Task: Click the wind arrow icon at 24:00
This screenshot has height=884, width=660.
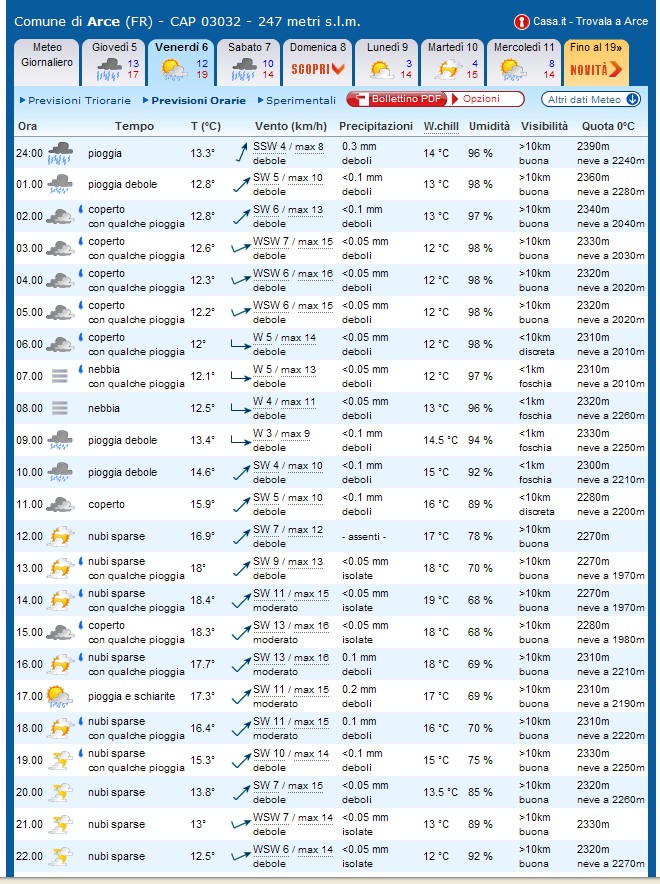Action: (x=241, y=153)
